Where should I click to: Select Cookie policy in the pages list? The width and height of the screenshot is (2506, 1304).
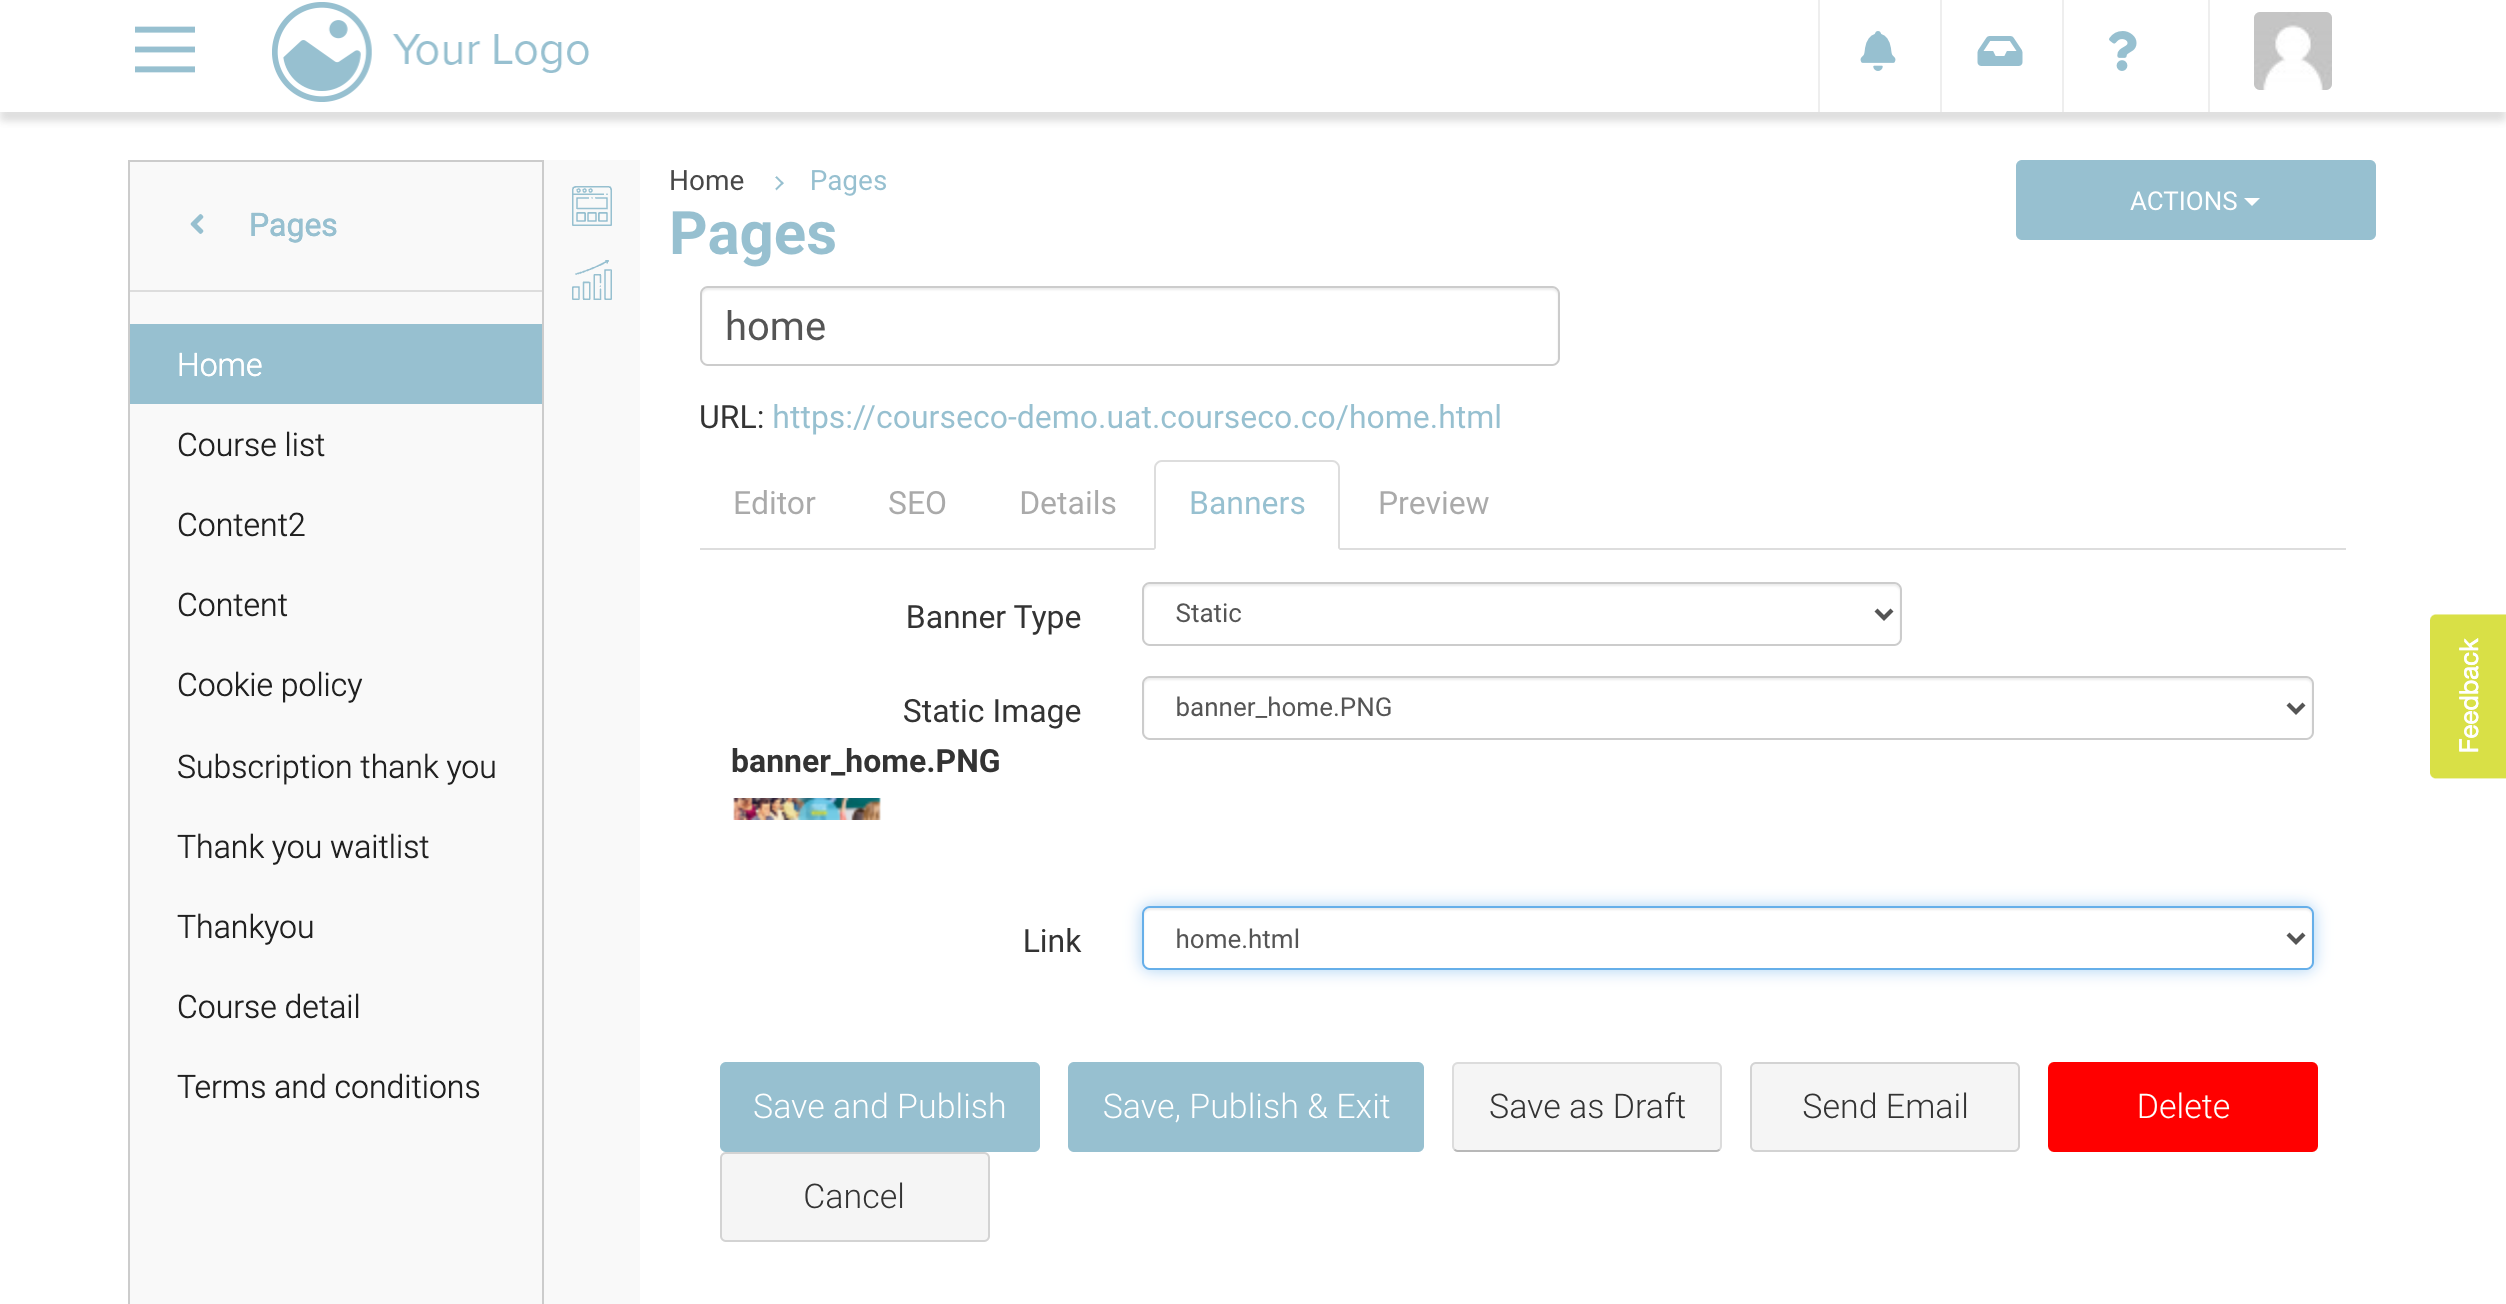pyautogui.click(x=269, y=685)
